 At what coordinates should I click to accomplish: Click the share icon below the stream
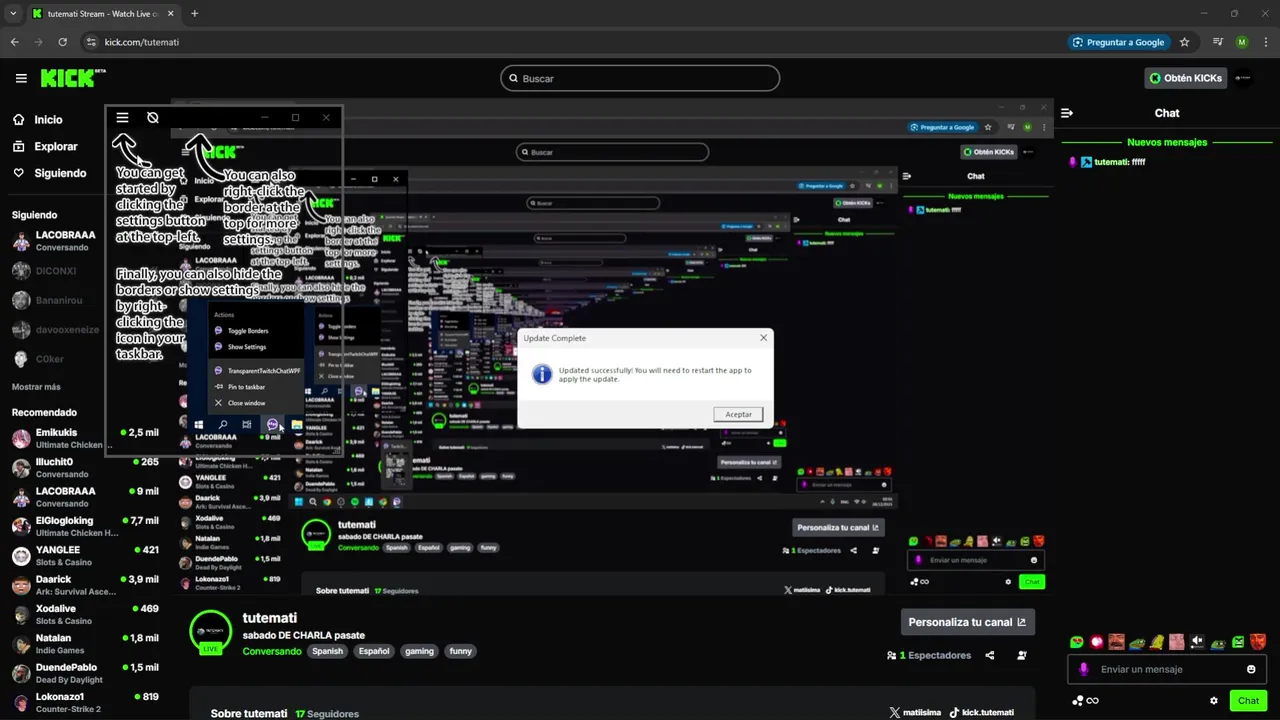(990, 655)
